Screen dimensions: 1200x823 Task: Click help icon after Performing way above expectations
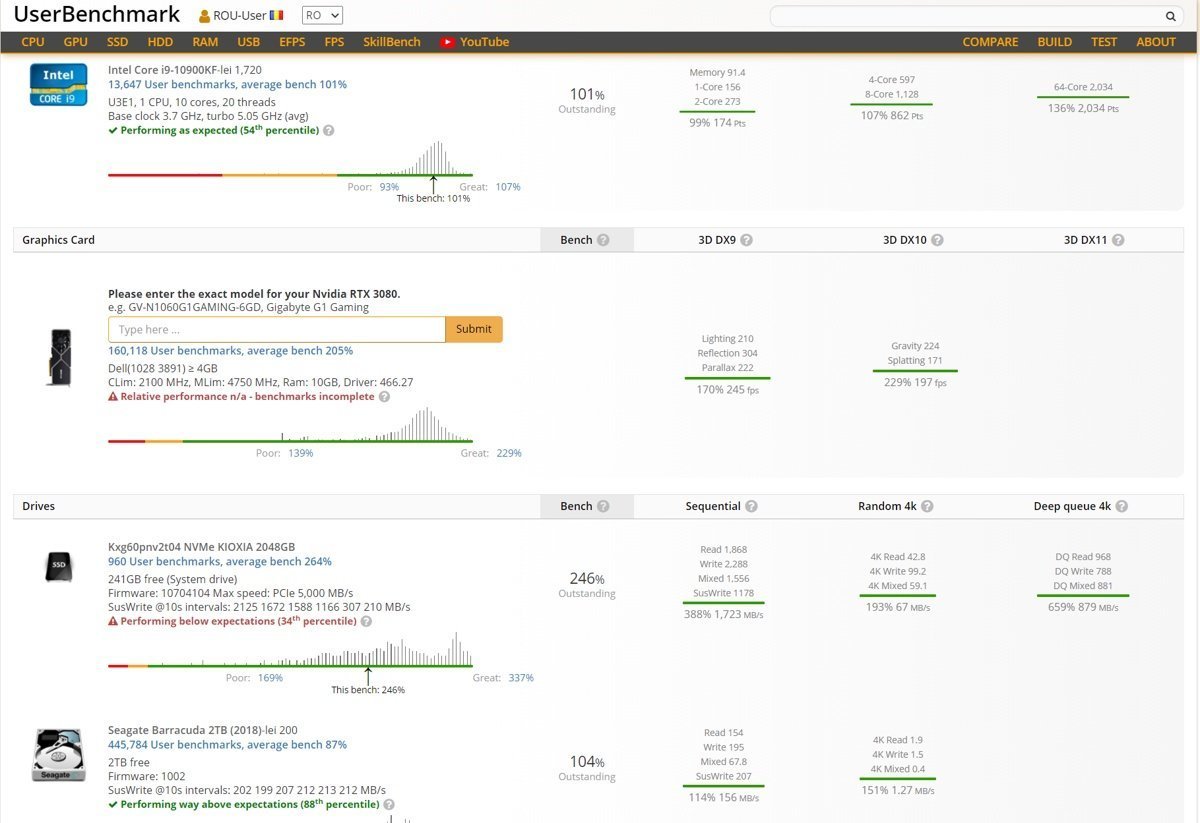[389, 804]
